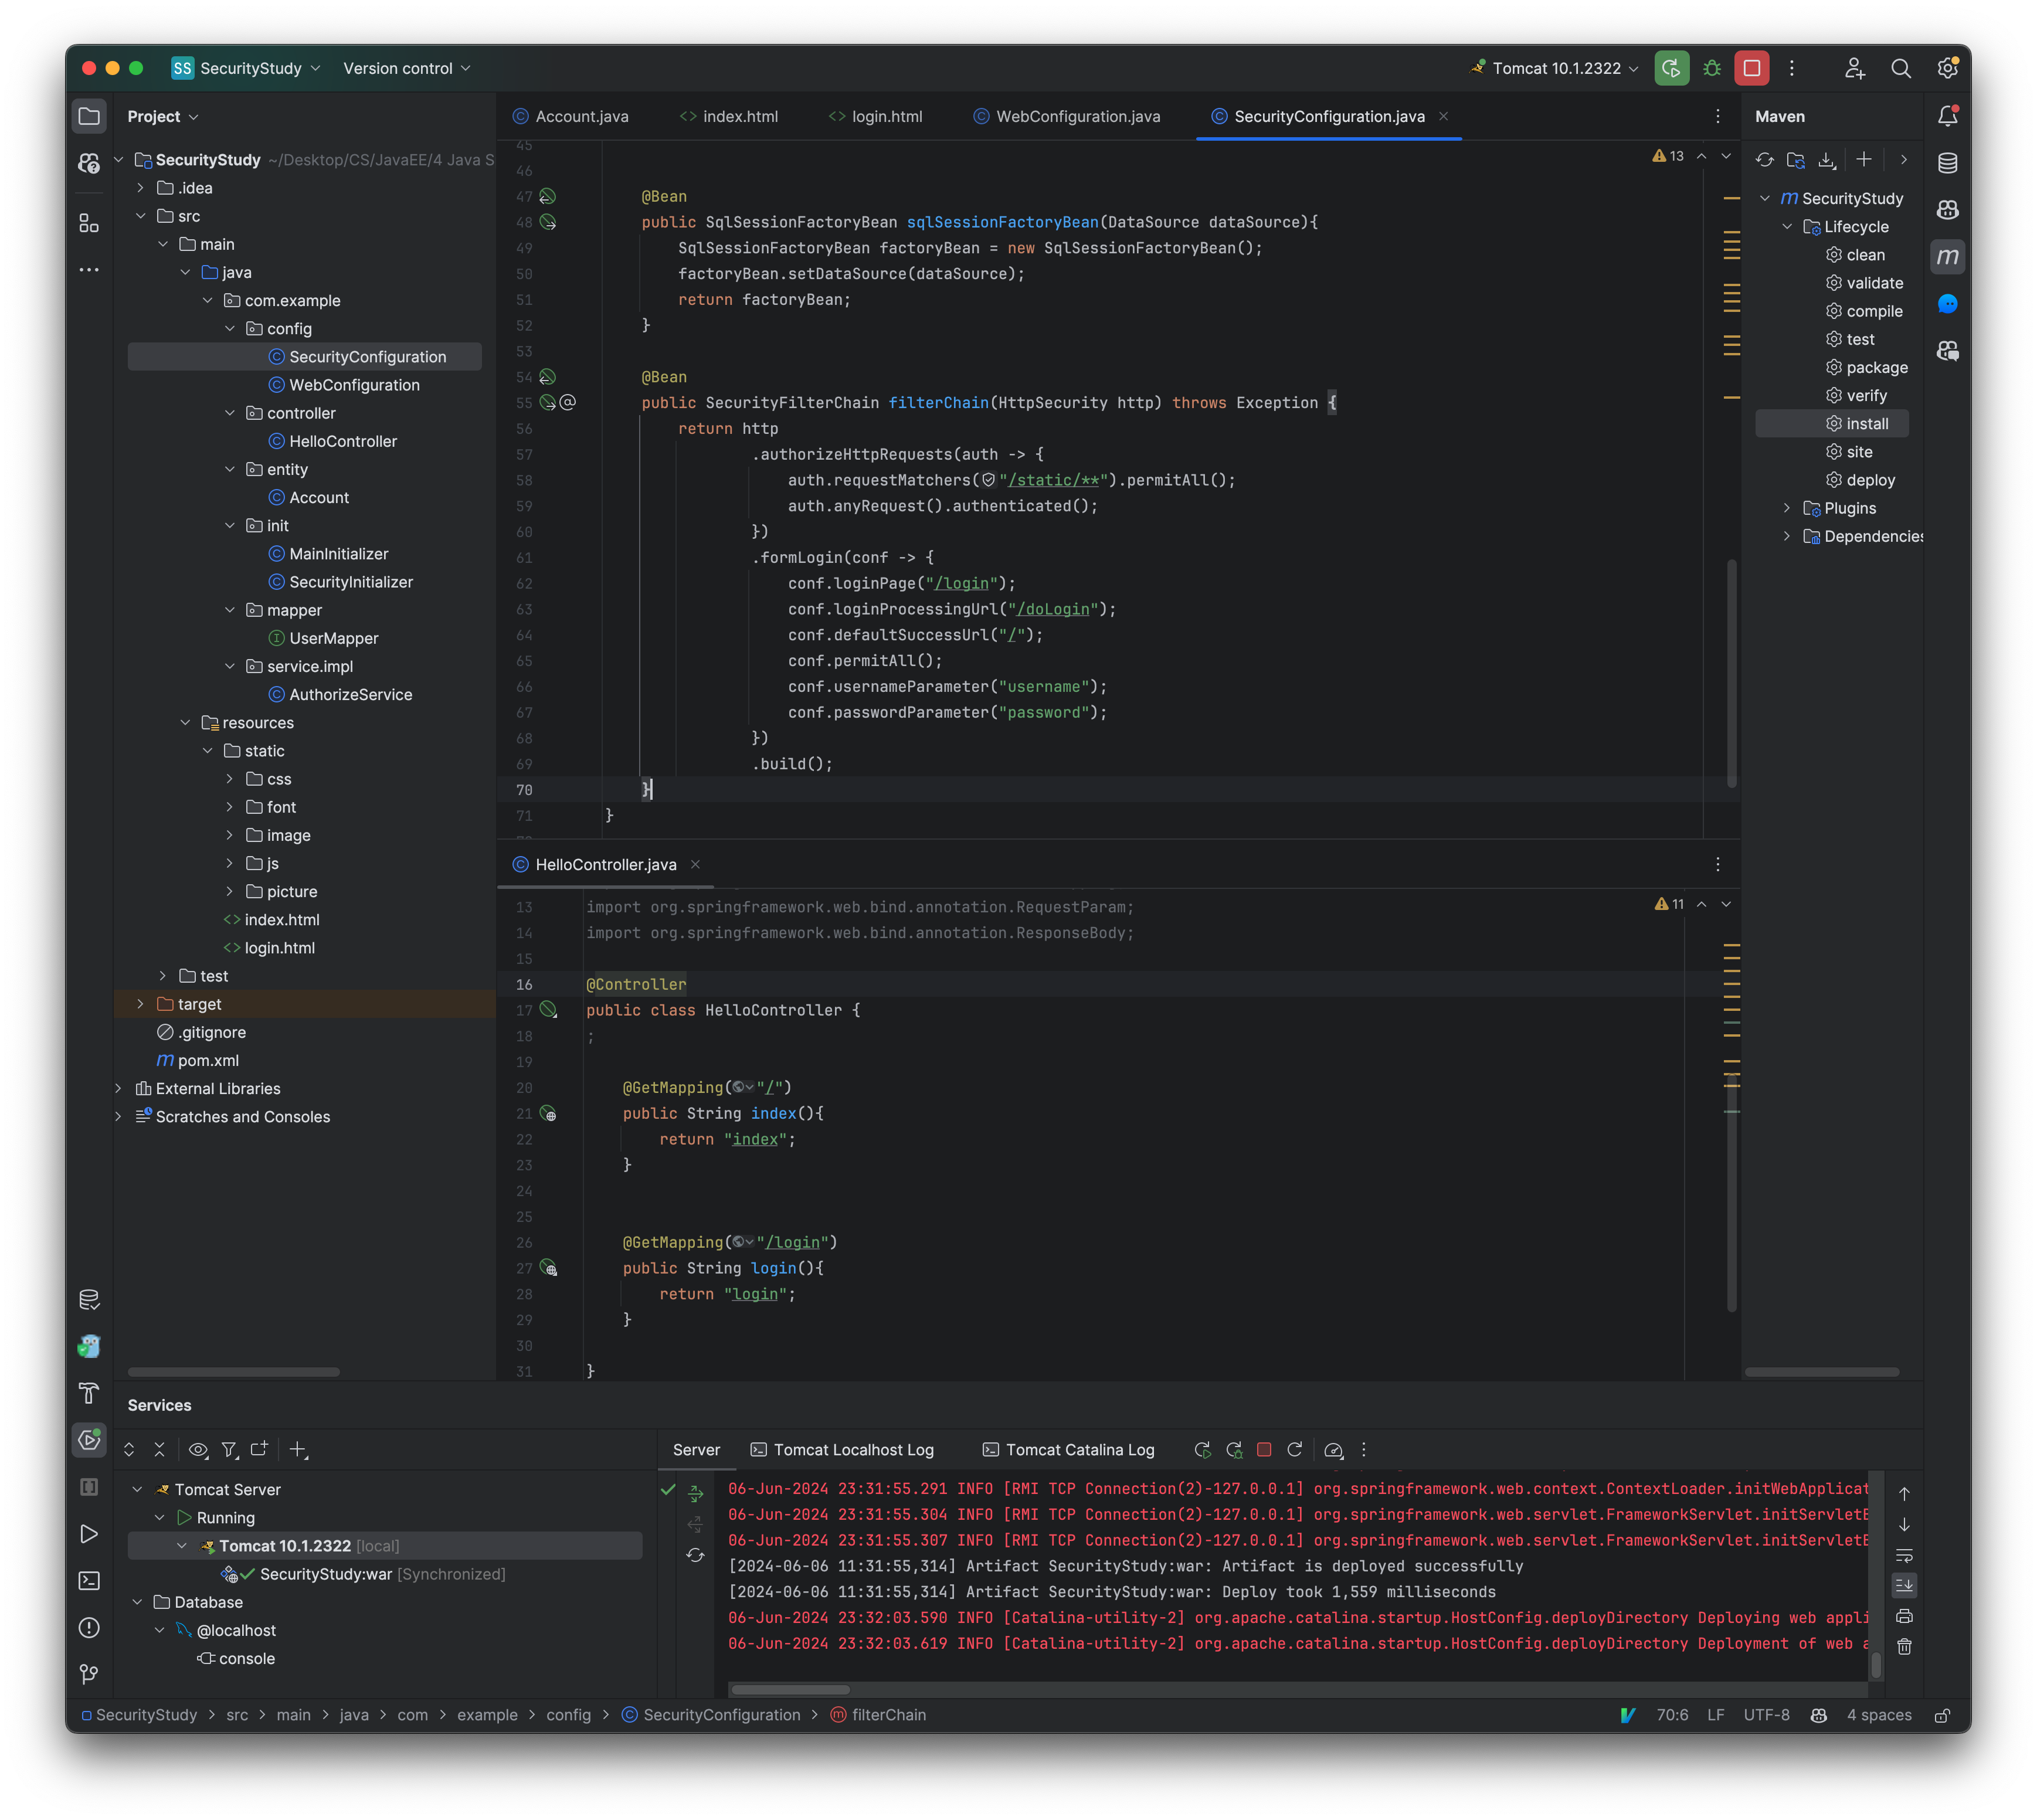
Task: Open the Database tool window icon
Action: 1948,161
